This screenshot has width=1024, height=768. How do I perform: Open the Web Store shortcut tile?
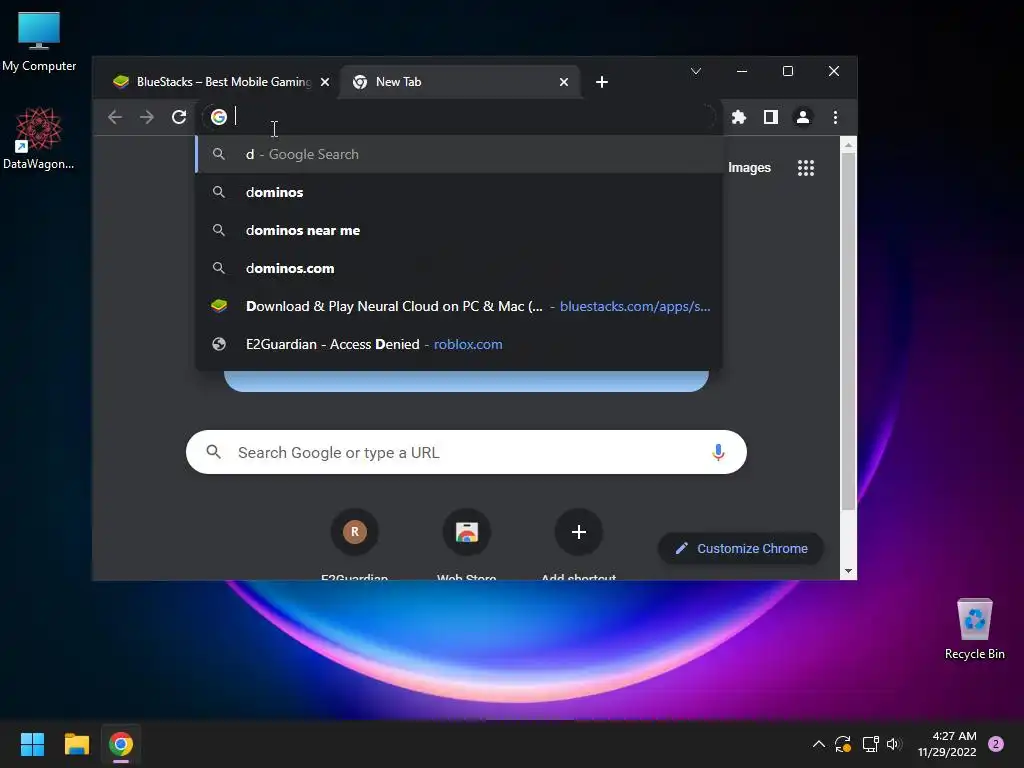pyautogui.click(x=466, y=542)
